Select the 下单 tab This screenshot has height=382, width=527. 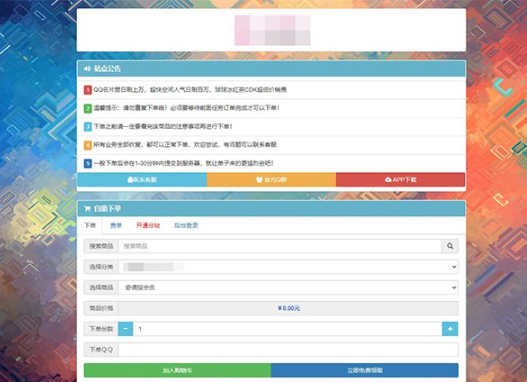point(90,225)
